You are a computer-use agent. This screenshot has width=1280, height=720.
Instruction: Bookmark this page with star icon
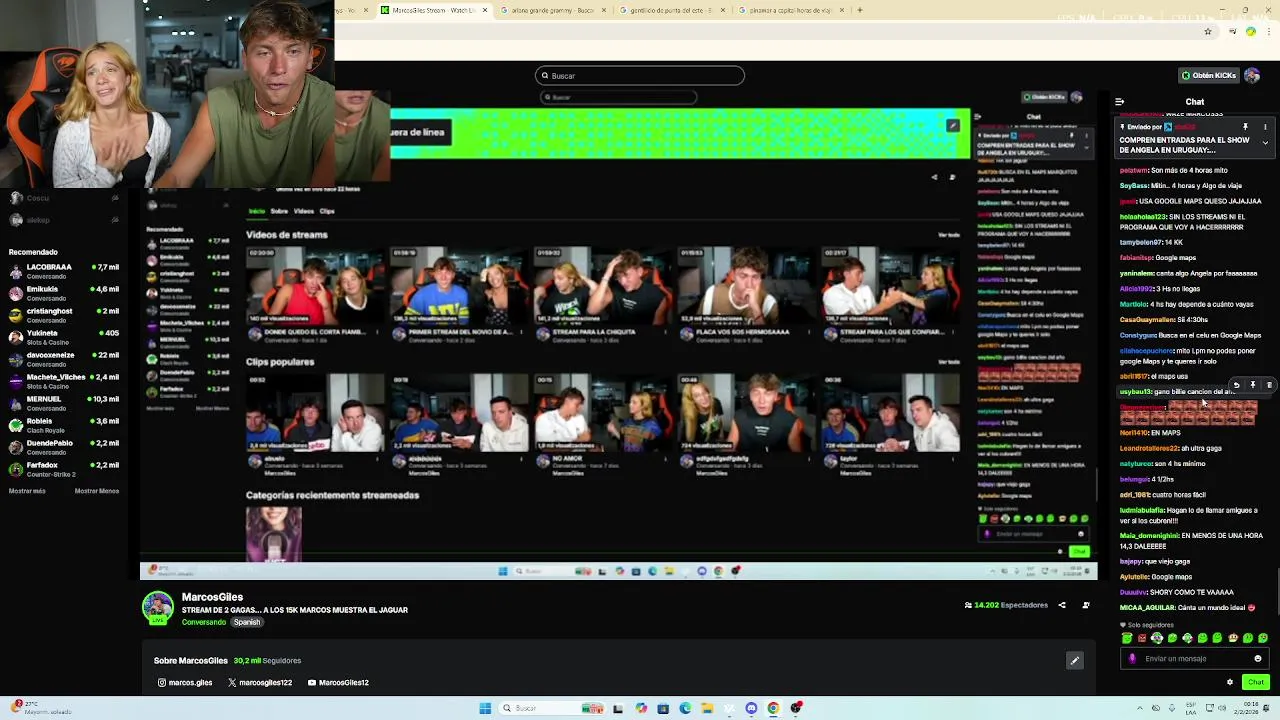click(x=1208, y=32)
